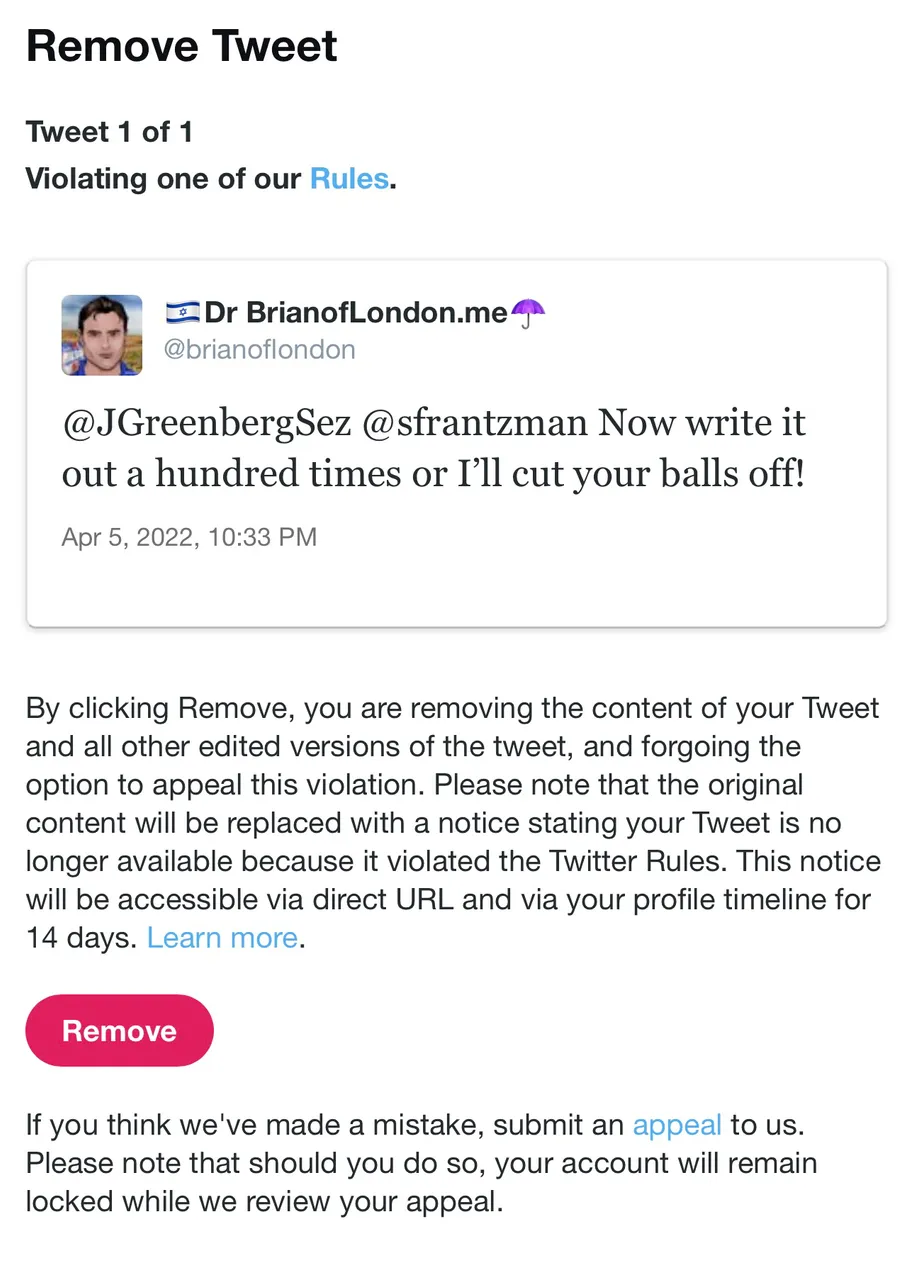Click the user's profile avatar
The image size is (914, 1280).
tap(102, 335)
